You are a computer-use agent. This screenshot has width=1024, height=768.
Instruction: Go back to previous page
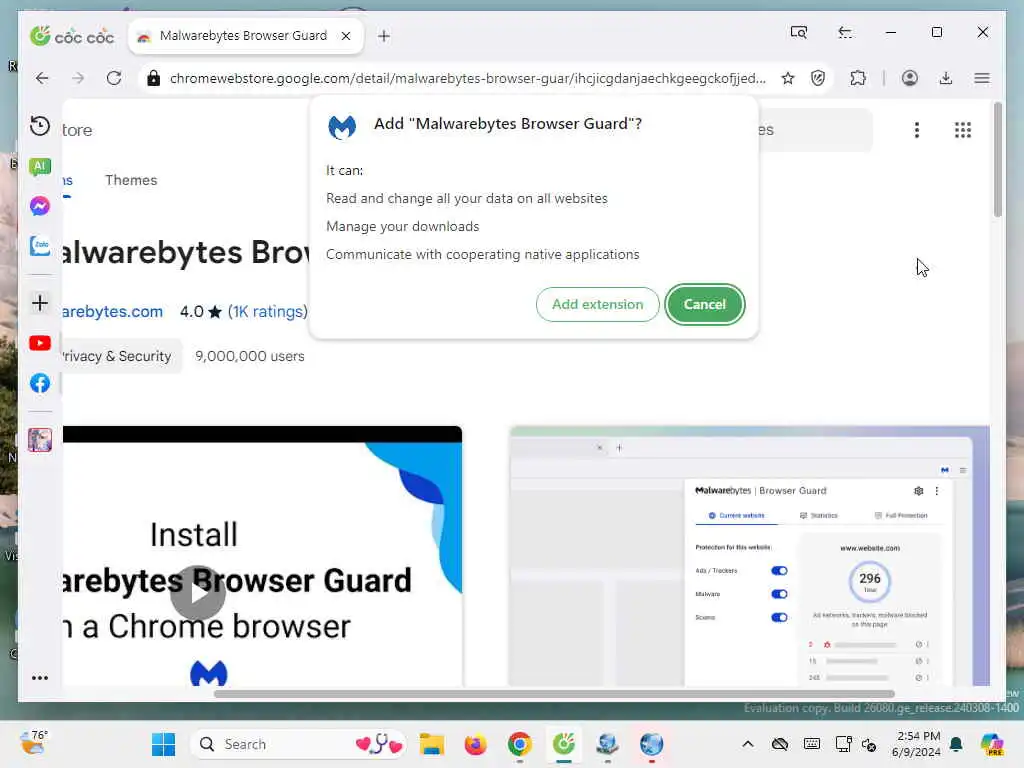[x=42, y=78]
